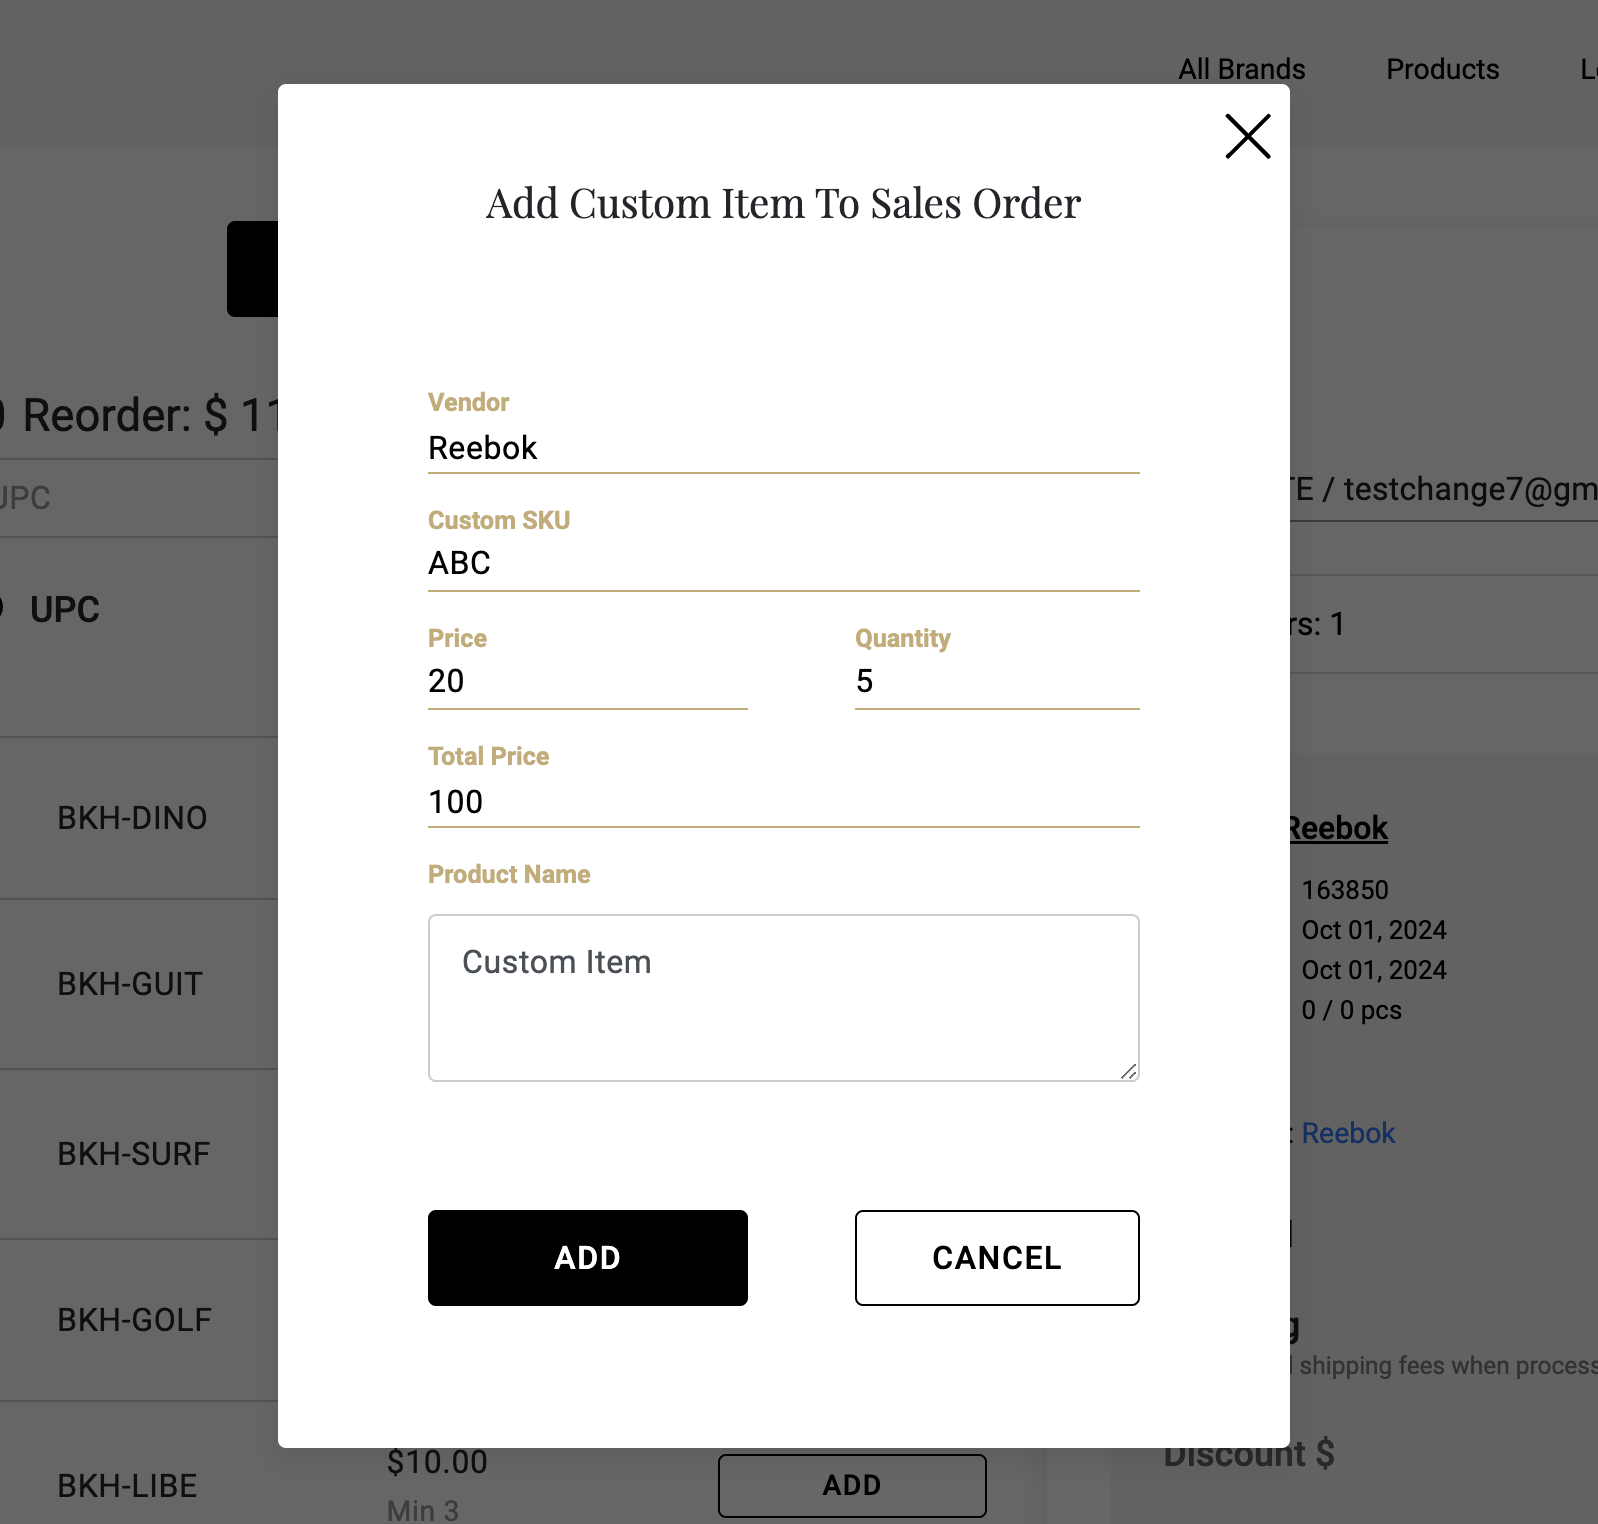Click the underlined Reebok heading
The height and width of the screenshot is (1524, 1598).
tap(1338, 828)
